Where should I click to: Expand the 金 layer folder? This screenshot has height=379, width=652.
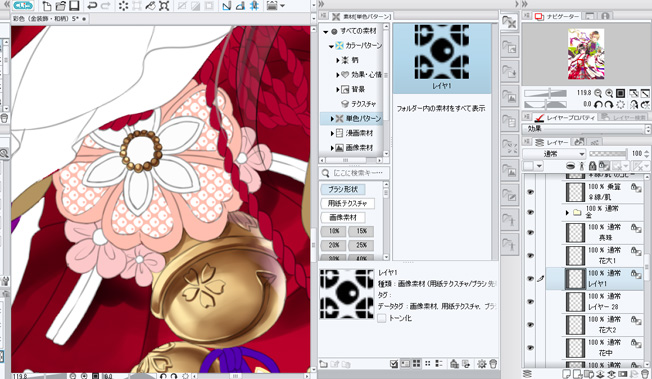(567, 213)
